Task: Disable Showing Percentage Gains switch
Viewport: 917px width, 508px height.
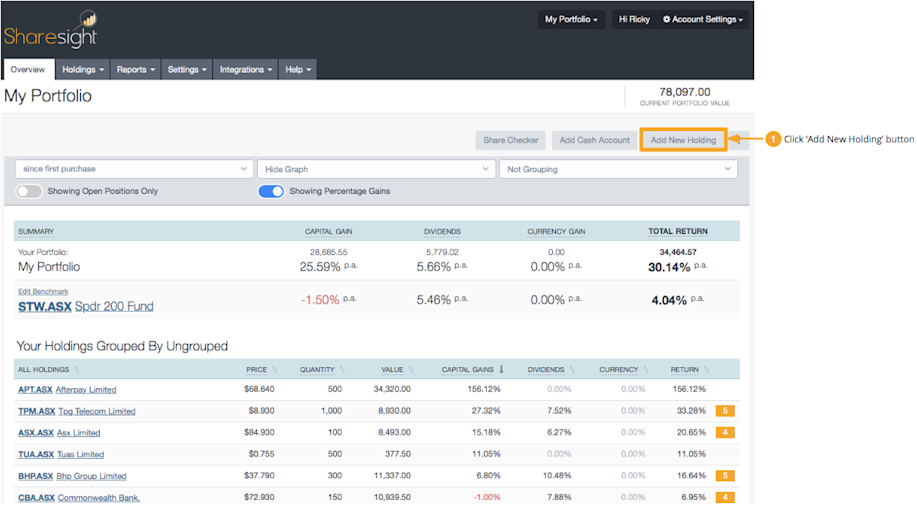Action: (271, 191)
